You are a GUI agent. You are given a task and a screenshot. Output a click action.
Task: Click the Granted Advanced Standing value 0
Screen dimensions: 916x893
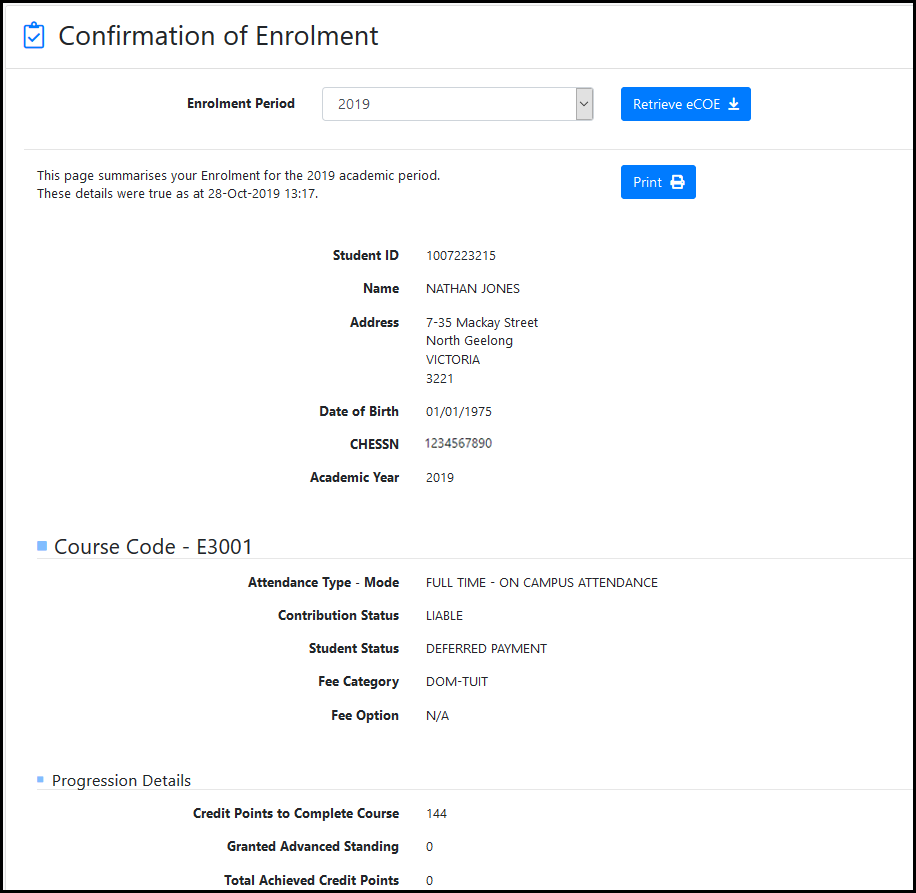tap(428, 847)
